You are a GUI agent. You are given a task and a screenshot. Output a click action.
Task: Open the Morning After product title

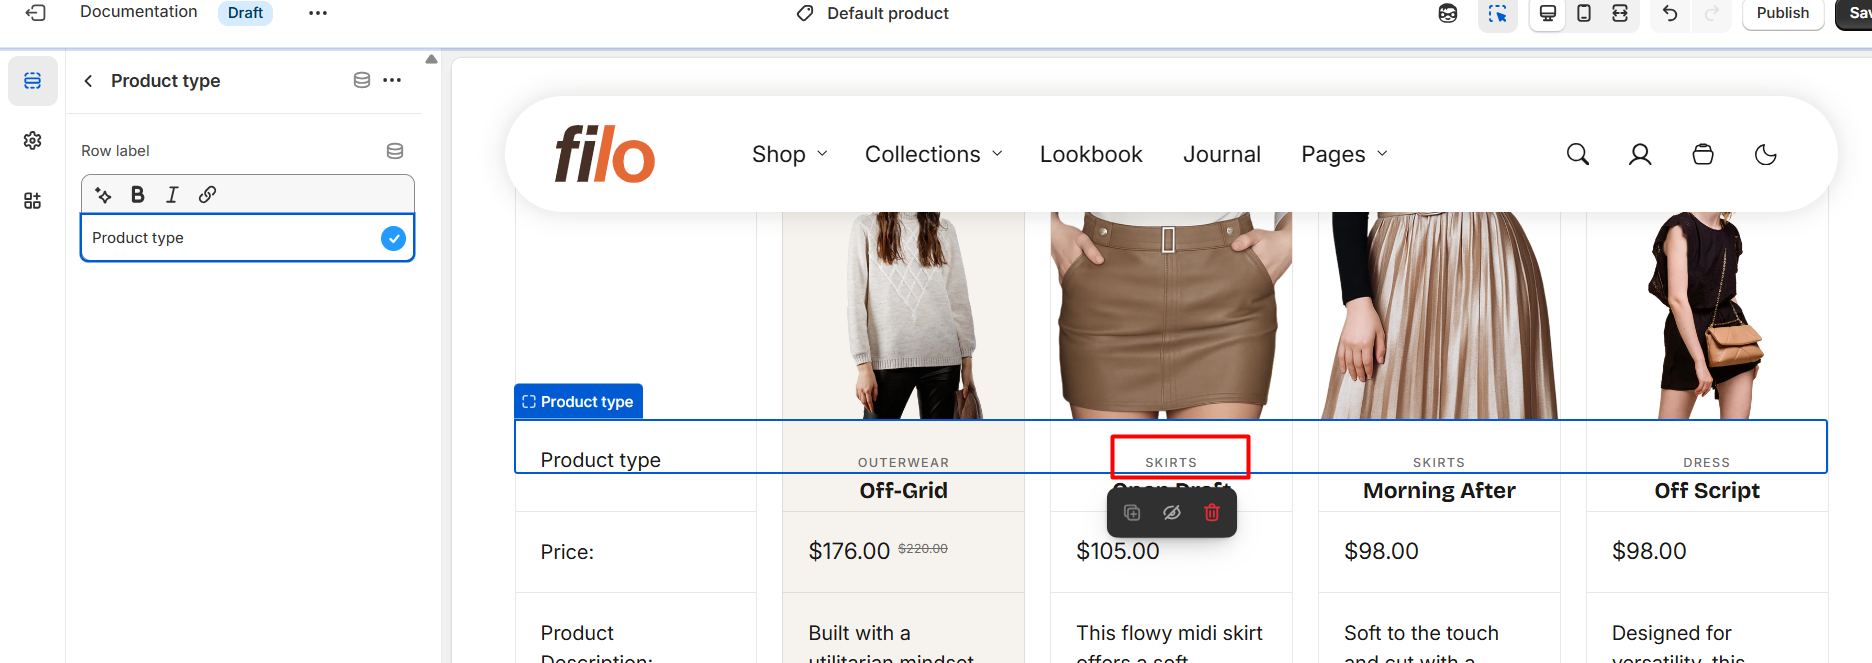click(1439, 491)
